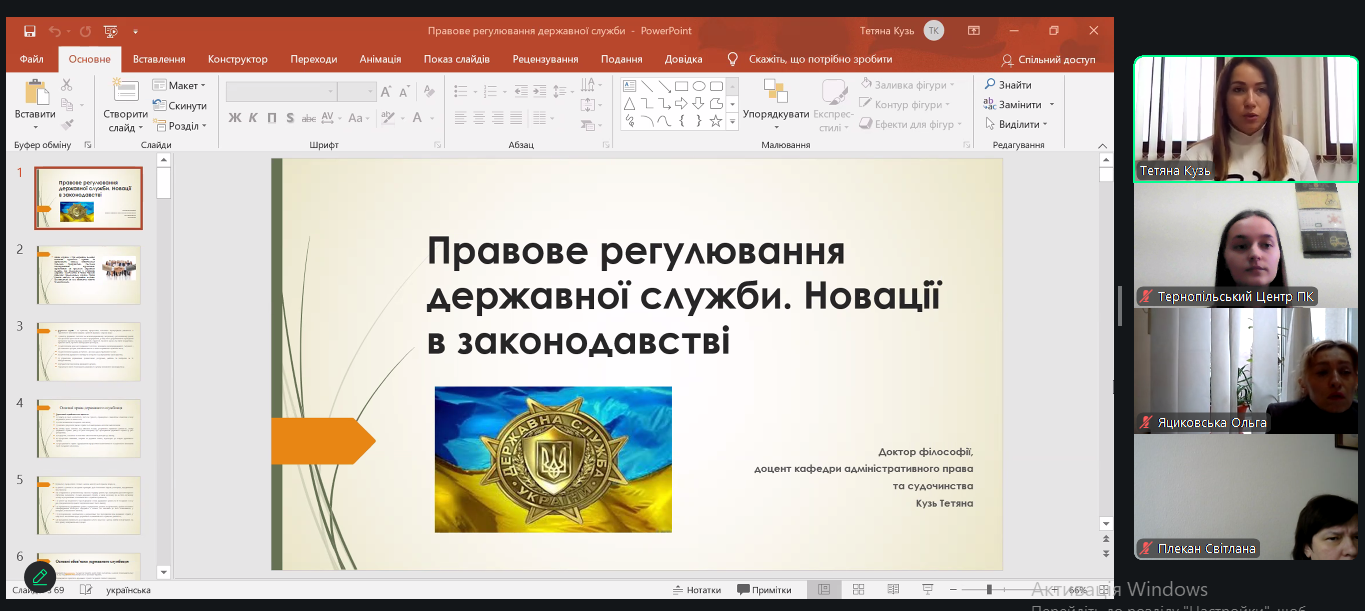The height and width of the screenshot is (611, 1365).
Task: Click the Reset (Скинути) slide button
Action: [179, 106]
